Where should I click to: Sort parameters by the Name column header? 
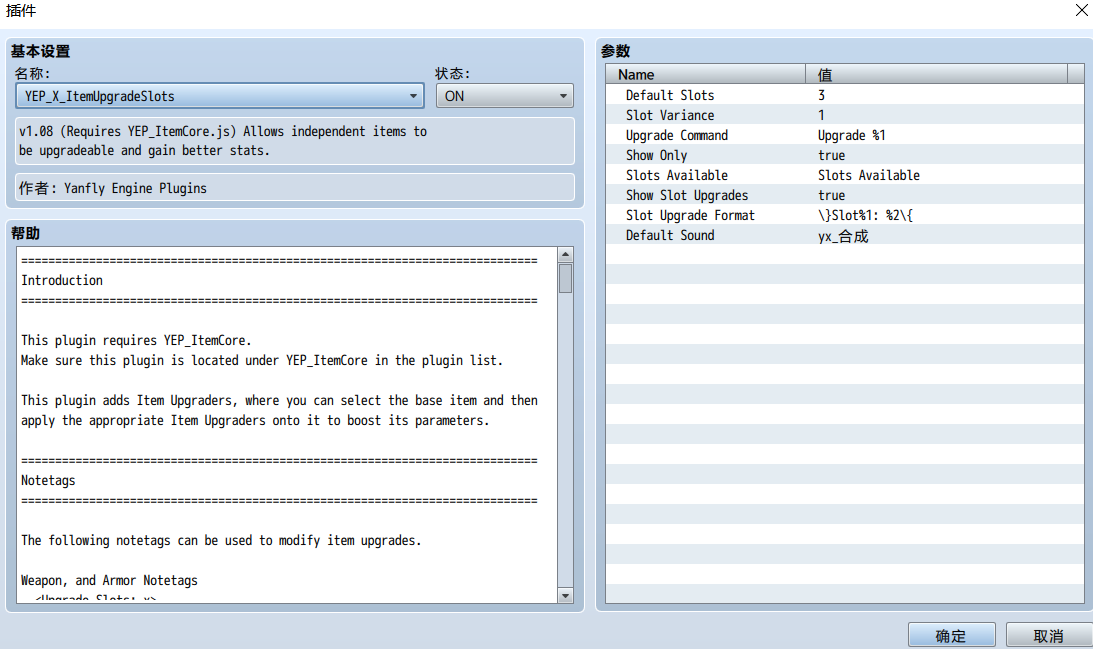pos(705,75)
